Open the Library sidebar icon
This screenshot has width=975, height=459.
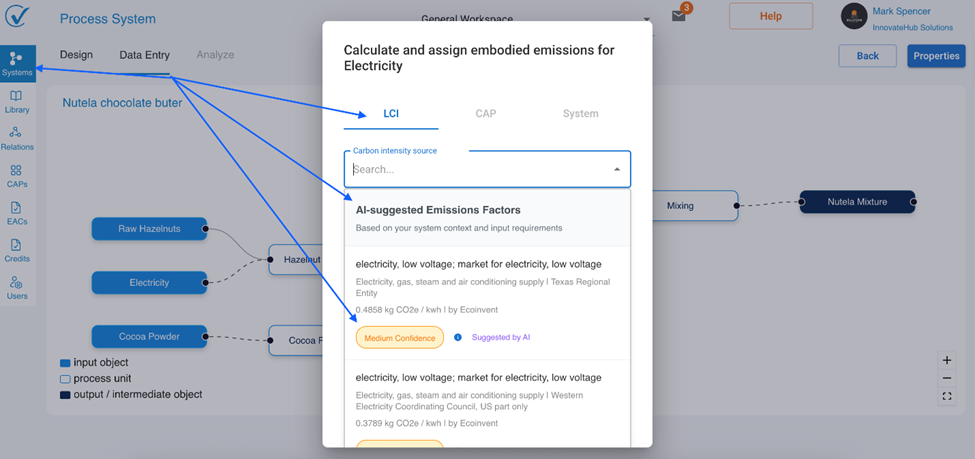[x=17, y=101]
